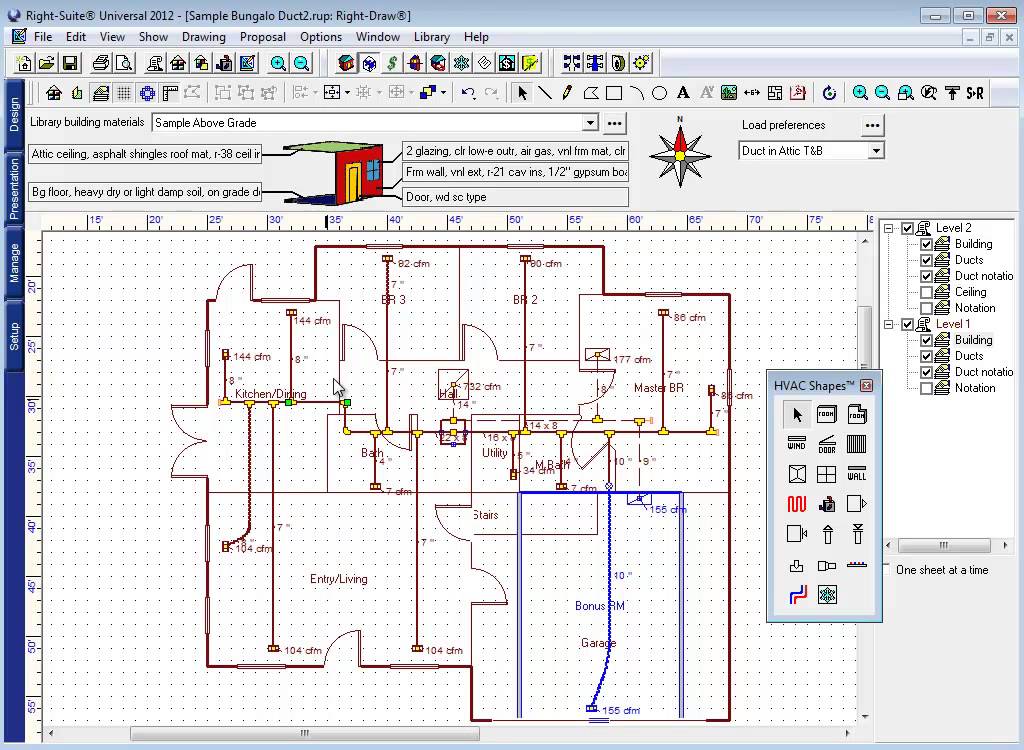Screen dimensions: 1024x750
Task: Select the Pencil tool
Action: tap(567, 93)
